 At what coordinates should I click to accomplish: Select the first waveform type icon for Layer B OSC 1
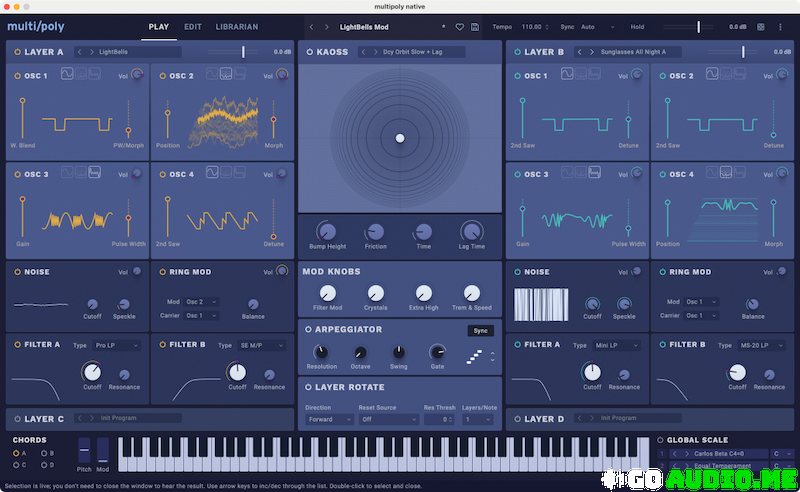(x=567, y=73)
